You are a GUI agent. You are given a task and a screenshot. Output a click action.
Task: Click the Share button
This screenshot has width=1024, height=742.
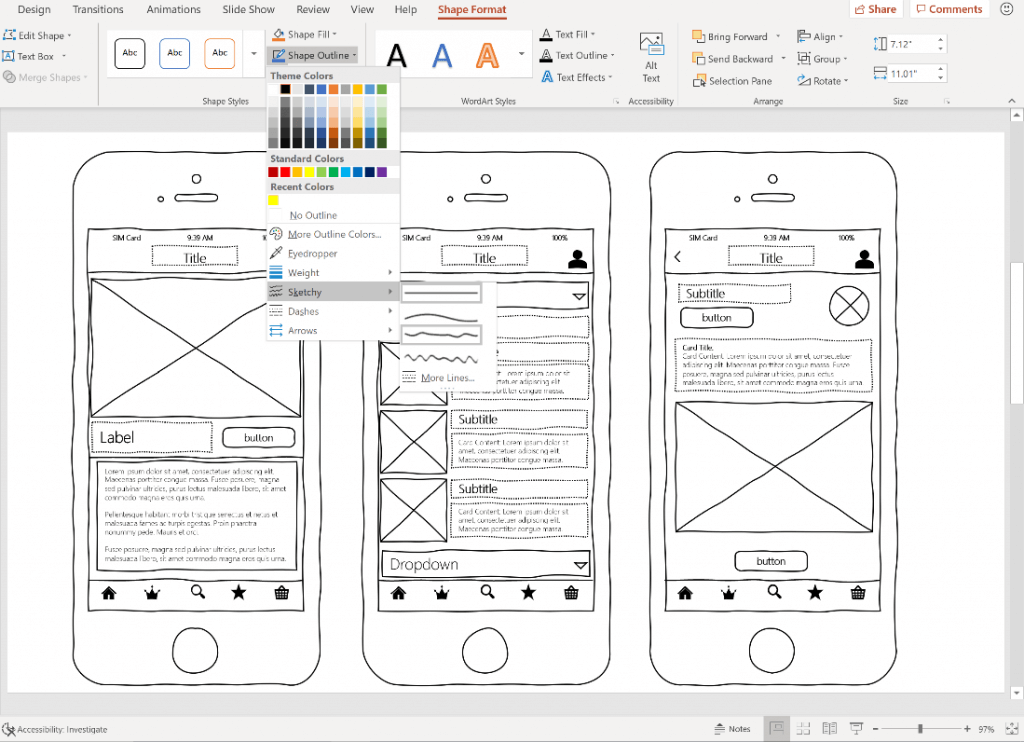point(876,9)
